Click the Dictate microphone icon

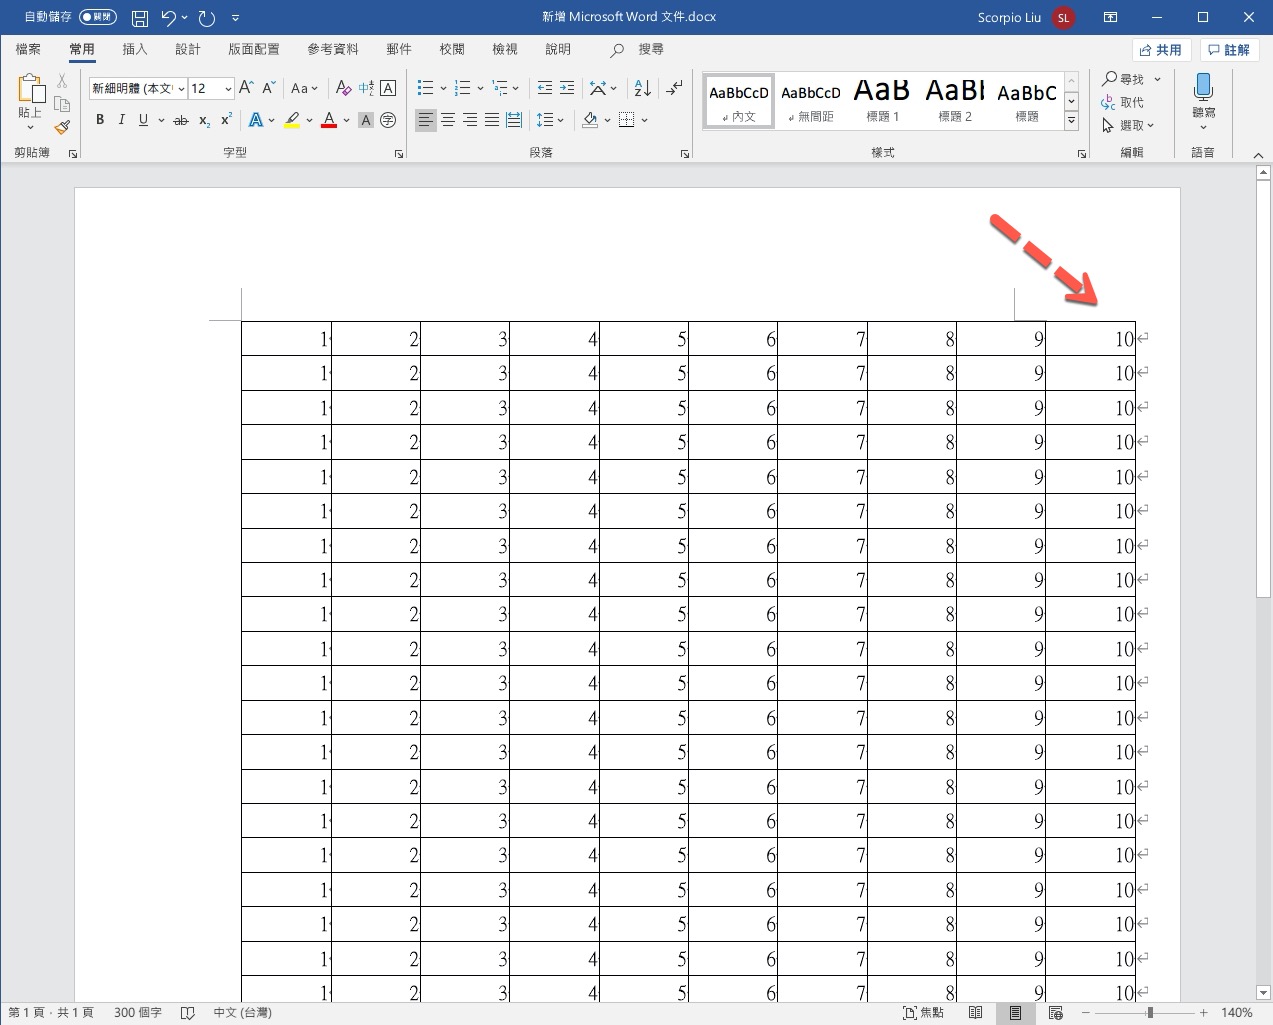click(x=1203, y=88)
